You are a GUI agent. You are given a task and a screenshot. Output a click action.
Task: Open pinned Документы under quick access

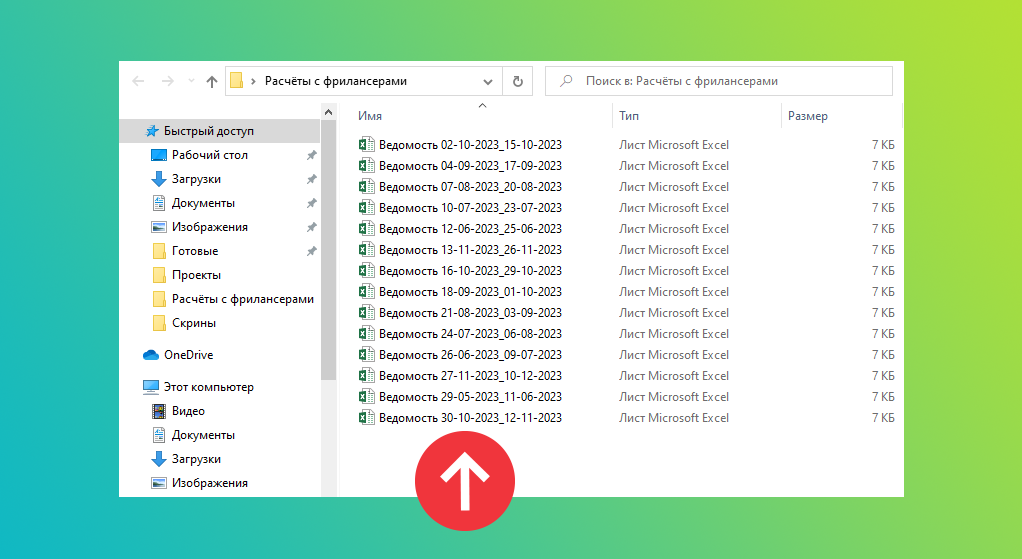tap(203, 203)
